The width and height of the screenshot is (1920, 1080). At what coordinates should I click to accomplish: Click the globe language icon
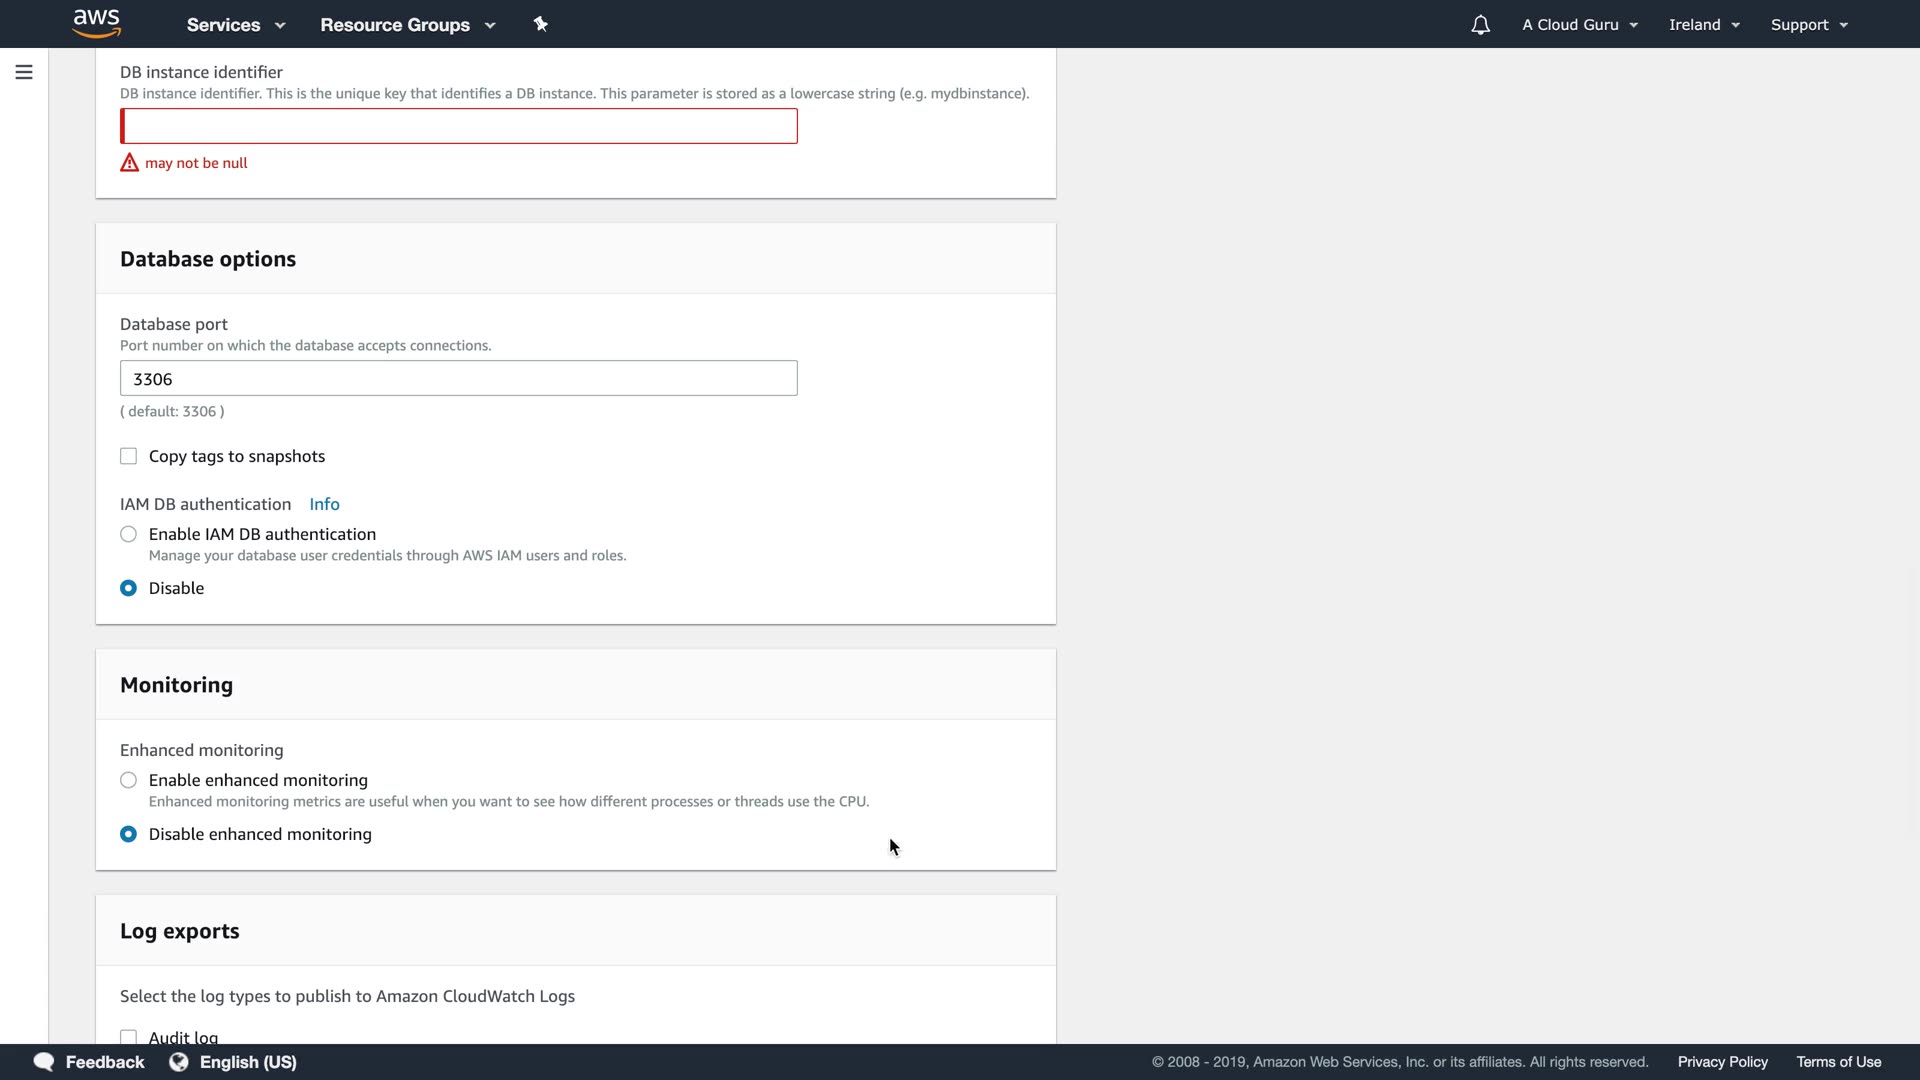point(179,1062)
